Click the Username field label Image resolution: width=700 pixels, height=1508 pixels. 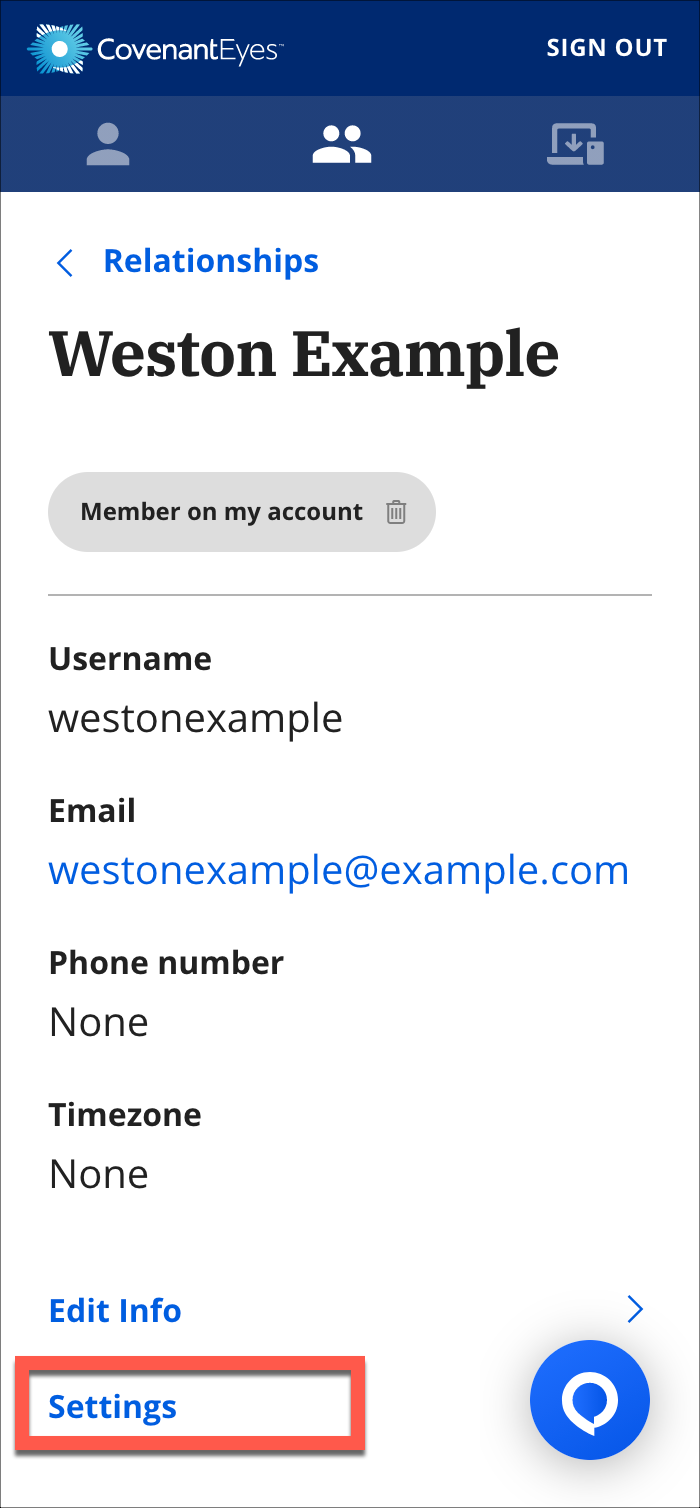click(x=130, y=659)
